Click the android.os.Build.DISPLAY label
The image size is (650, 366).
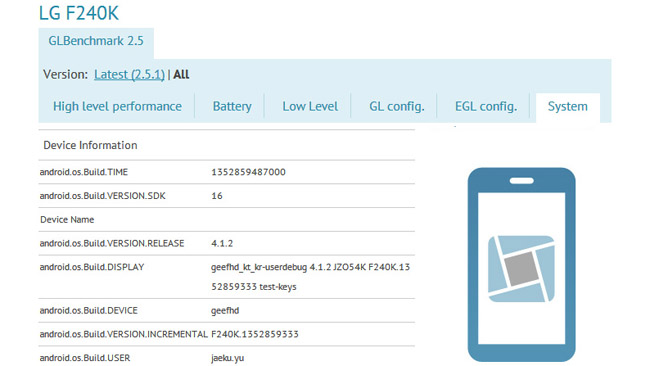[92, 267]
